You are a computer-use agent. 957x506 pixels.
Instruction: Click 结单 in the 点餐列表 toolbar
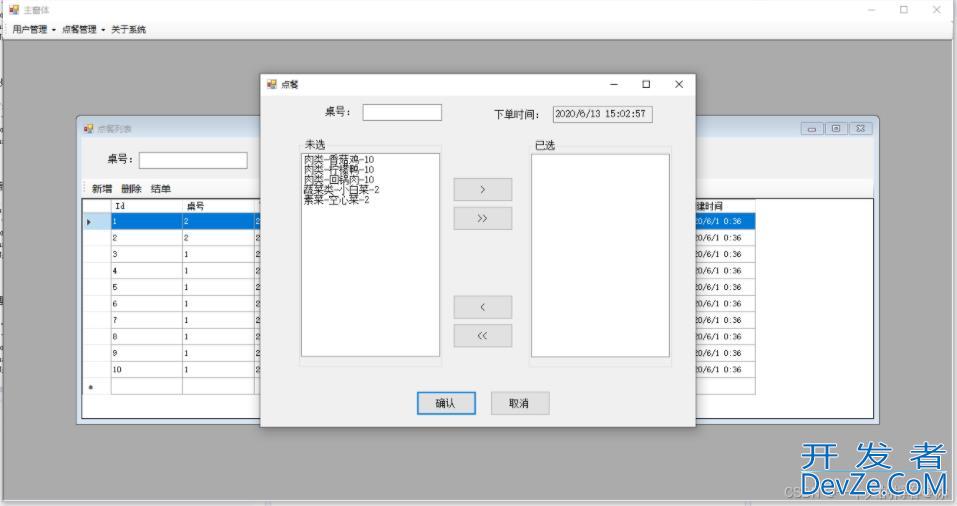(x=161, y=189)
